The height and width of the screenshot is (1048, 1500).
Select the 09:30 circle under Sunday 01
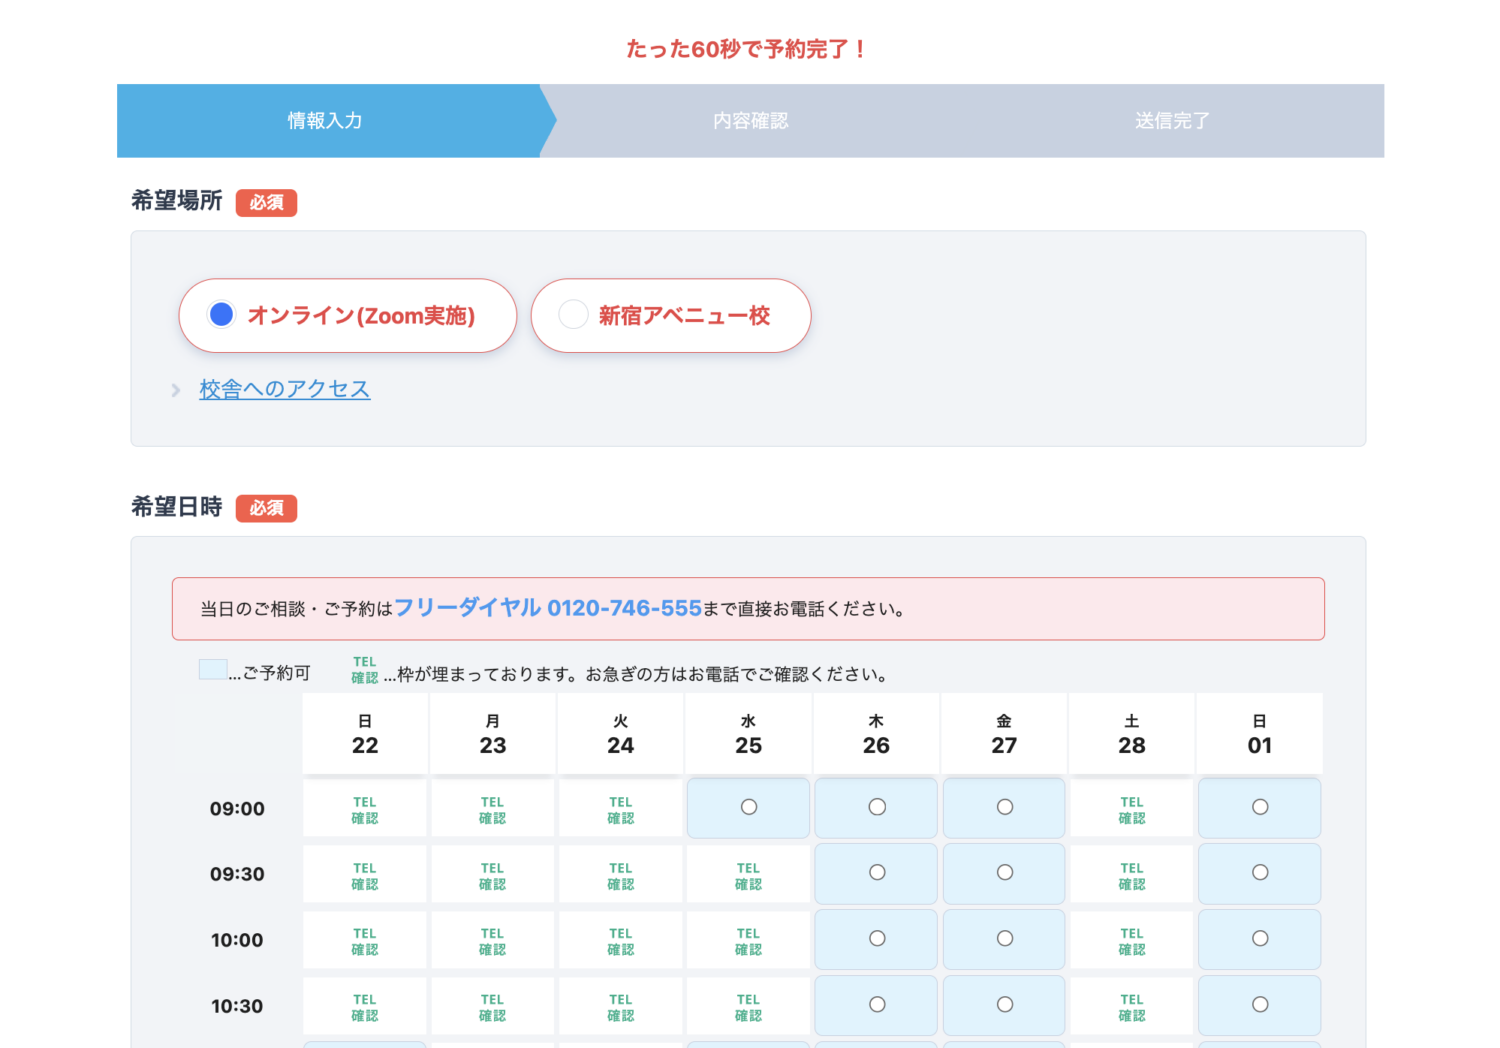tap(1259, 873)
